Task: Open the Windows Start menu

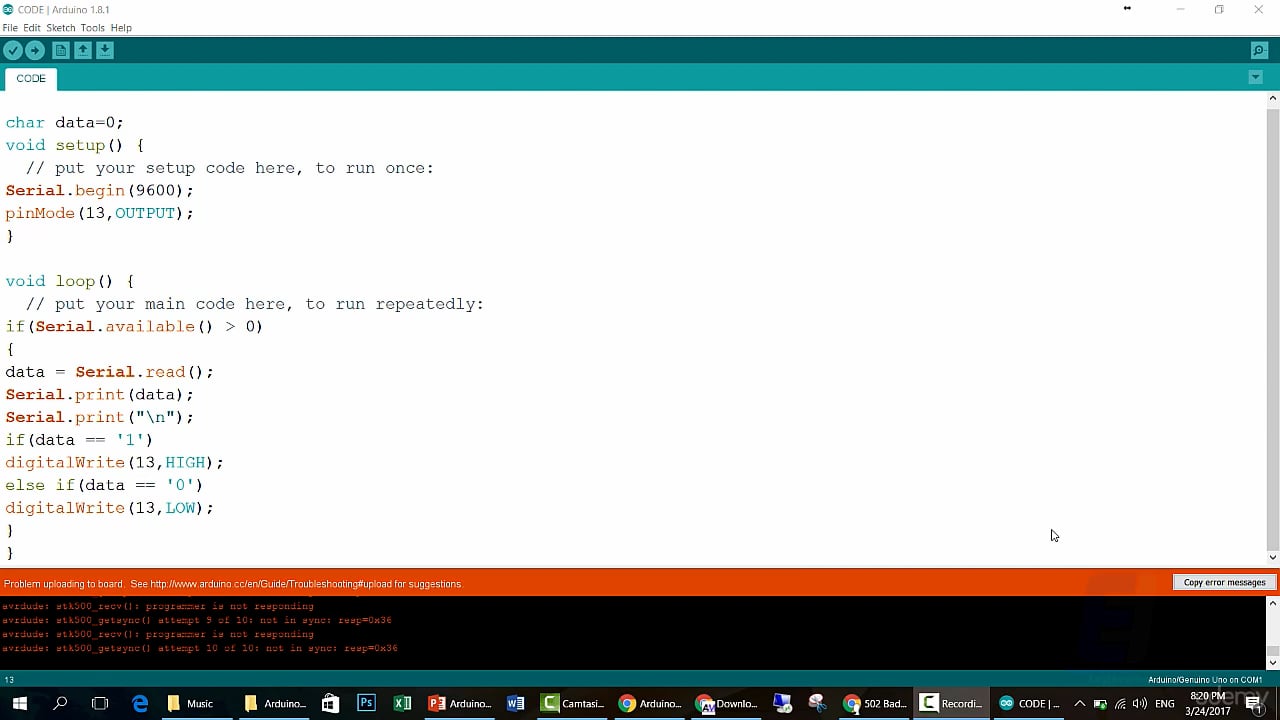Action: (x=19, y=703)
